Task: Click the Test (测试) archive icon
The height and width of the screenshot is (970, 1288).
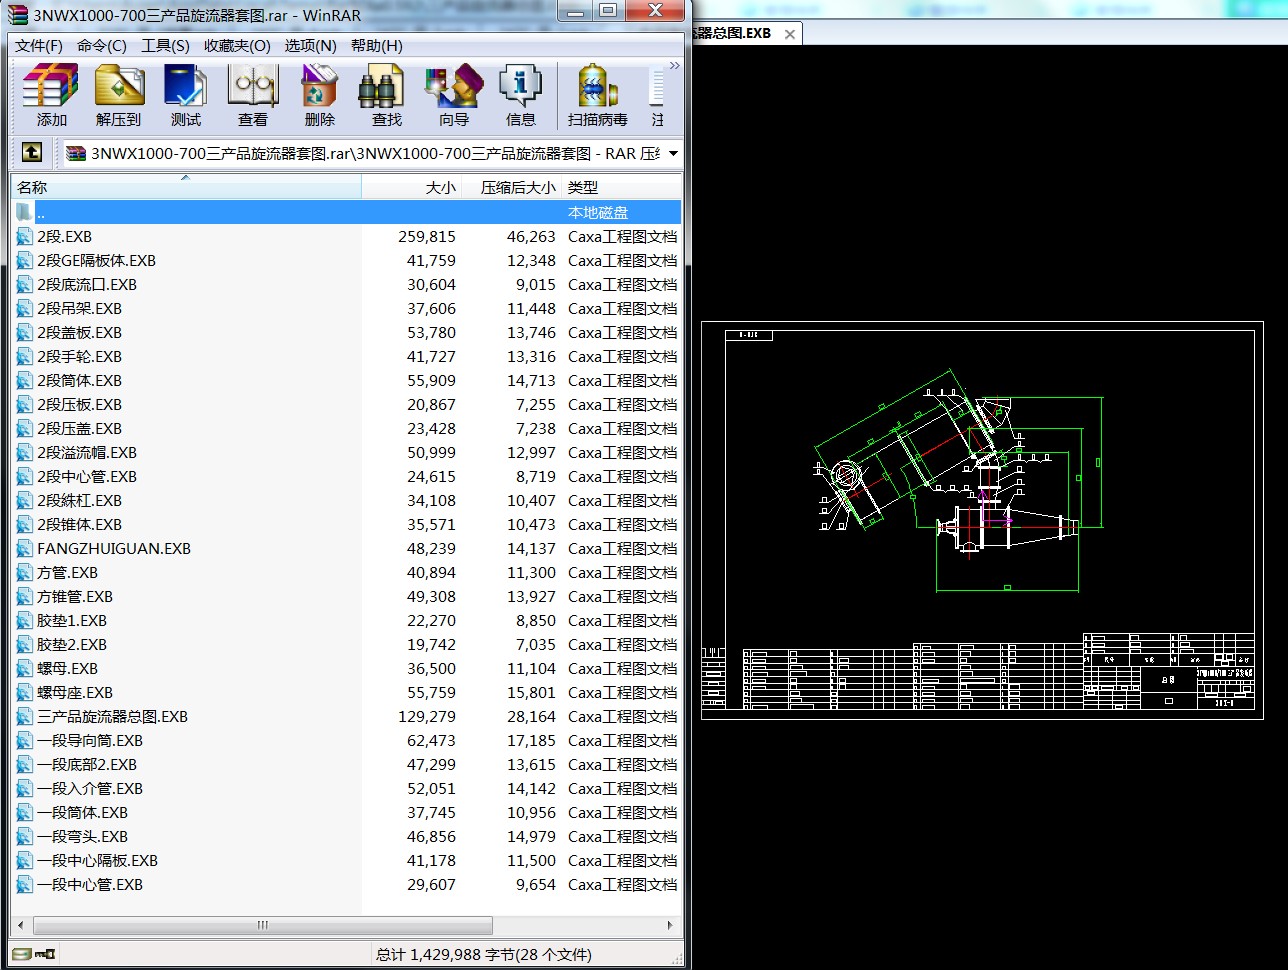Action: click(186, 96)
